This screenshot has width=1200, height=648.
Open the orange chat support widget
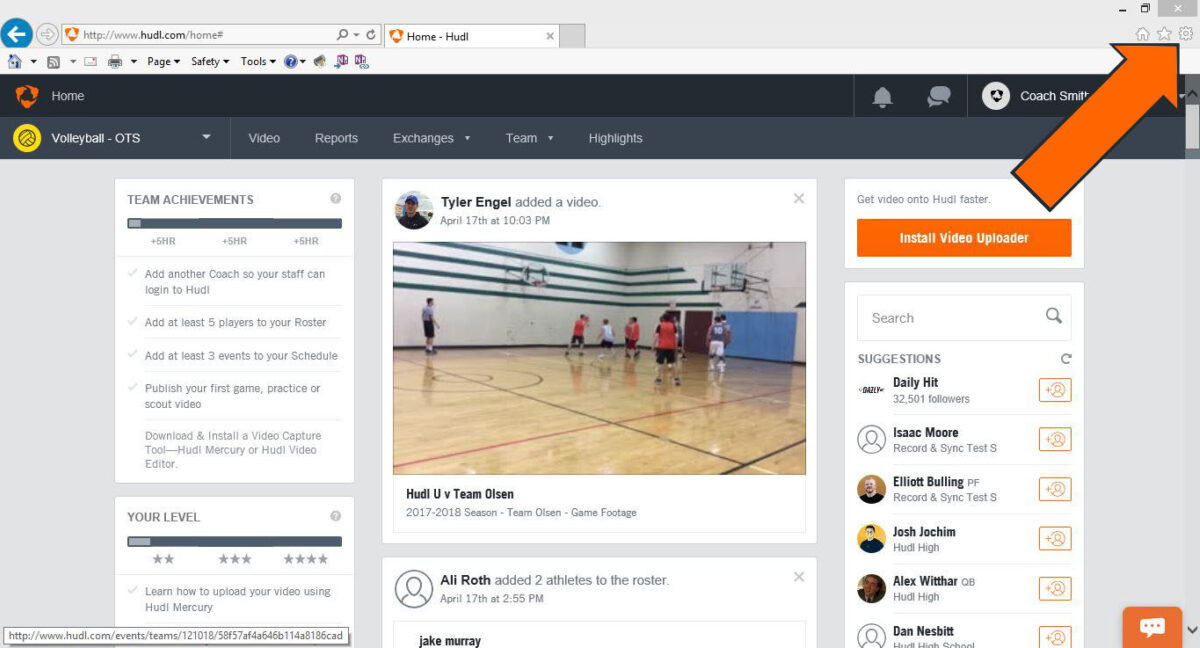click(x=1152, y=627)
